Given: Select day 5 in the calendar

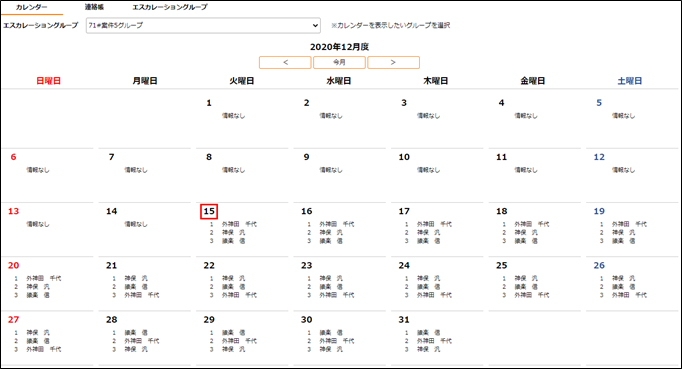Looking at the screenshot, I should (x=599, y=103).
